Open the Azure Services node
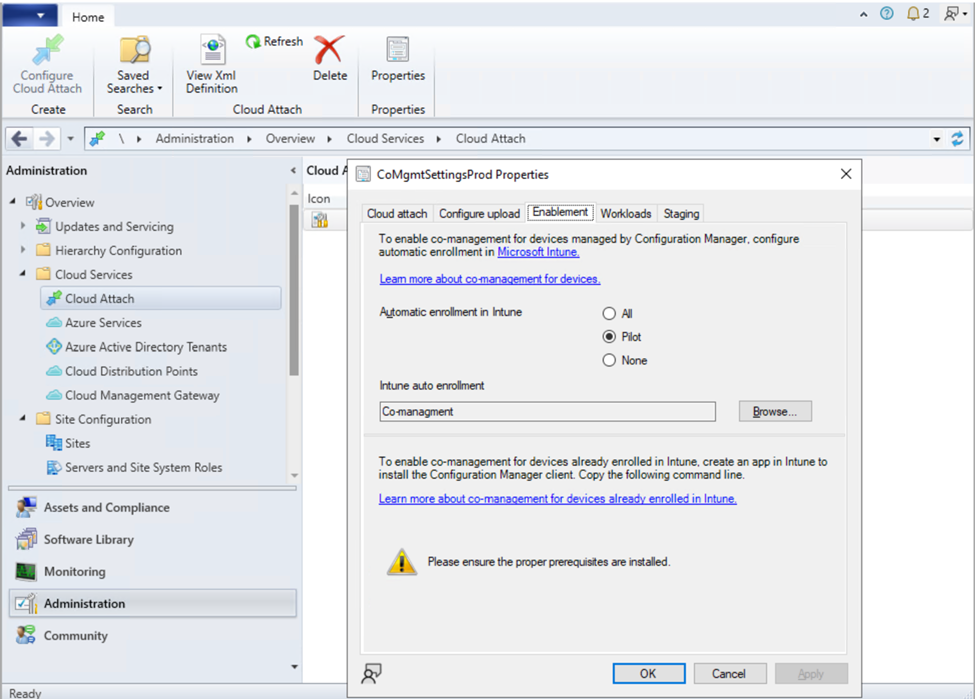975x699 pixels. 103,323
